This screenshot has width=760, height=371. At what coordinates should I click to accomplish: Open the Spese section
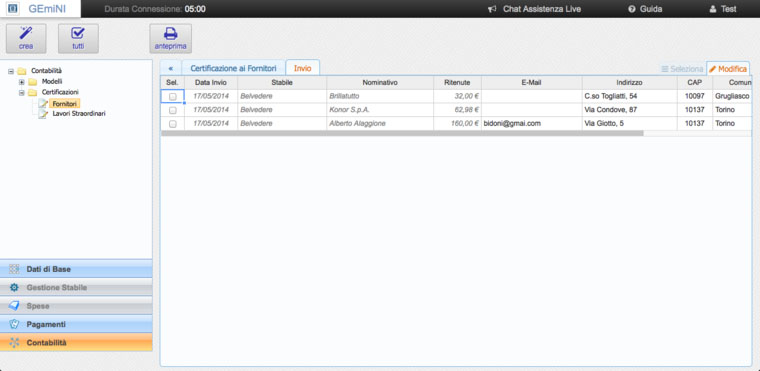tap(76, 306)
